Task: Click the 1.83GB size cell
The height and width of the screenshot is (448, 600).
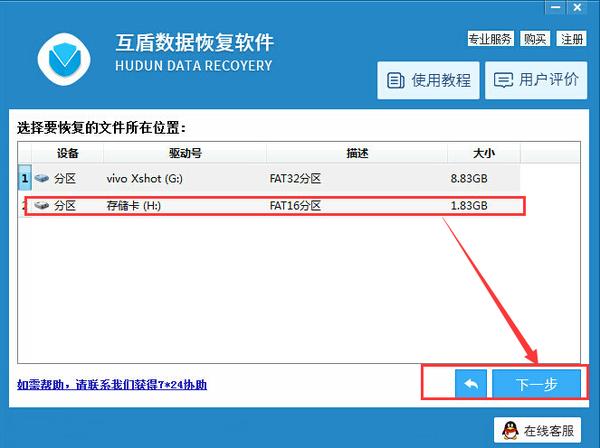Action: pyautogui.click(x=469, y=206)
